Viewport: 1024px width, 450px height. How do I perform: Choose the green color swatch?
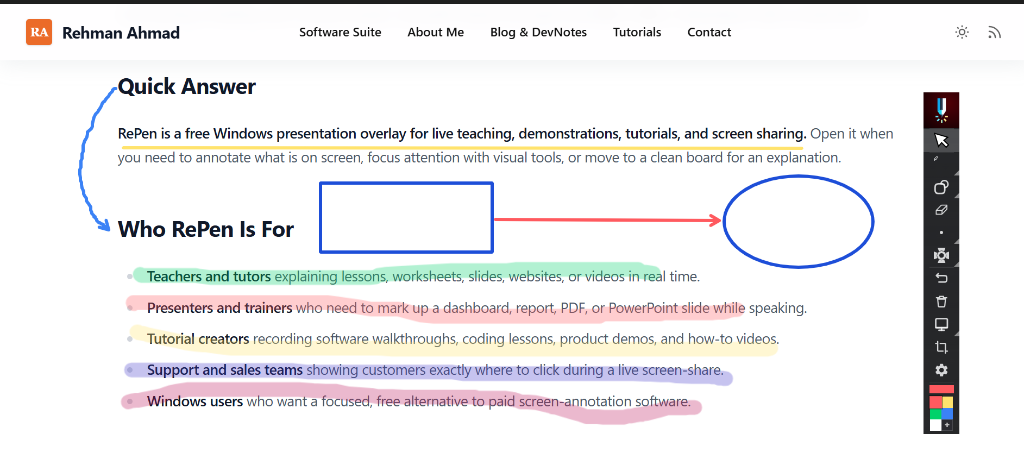pyautogui.click(x=935, y=414)
